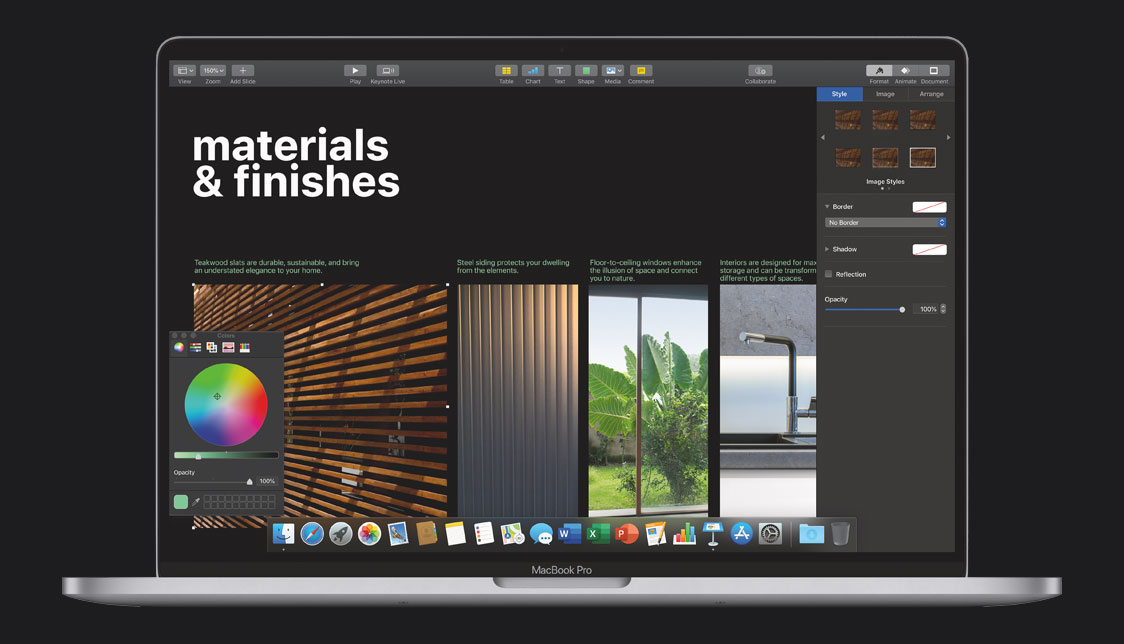Add a Comment from the toolbar
Screen dimensions: 1124x644
[x=641, y=70]
